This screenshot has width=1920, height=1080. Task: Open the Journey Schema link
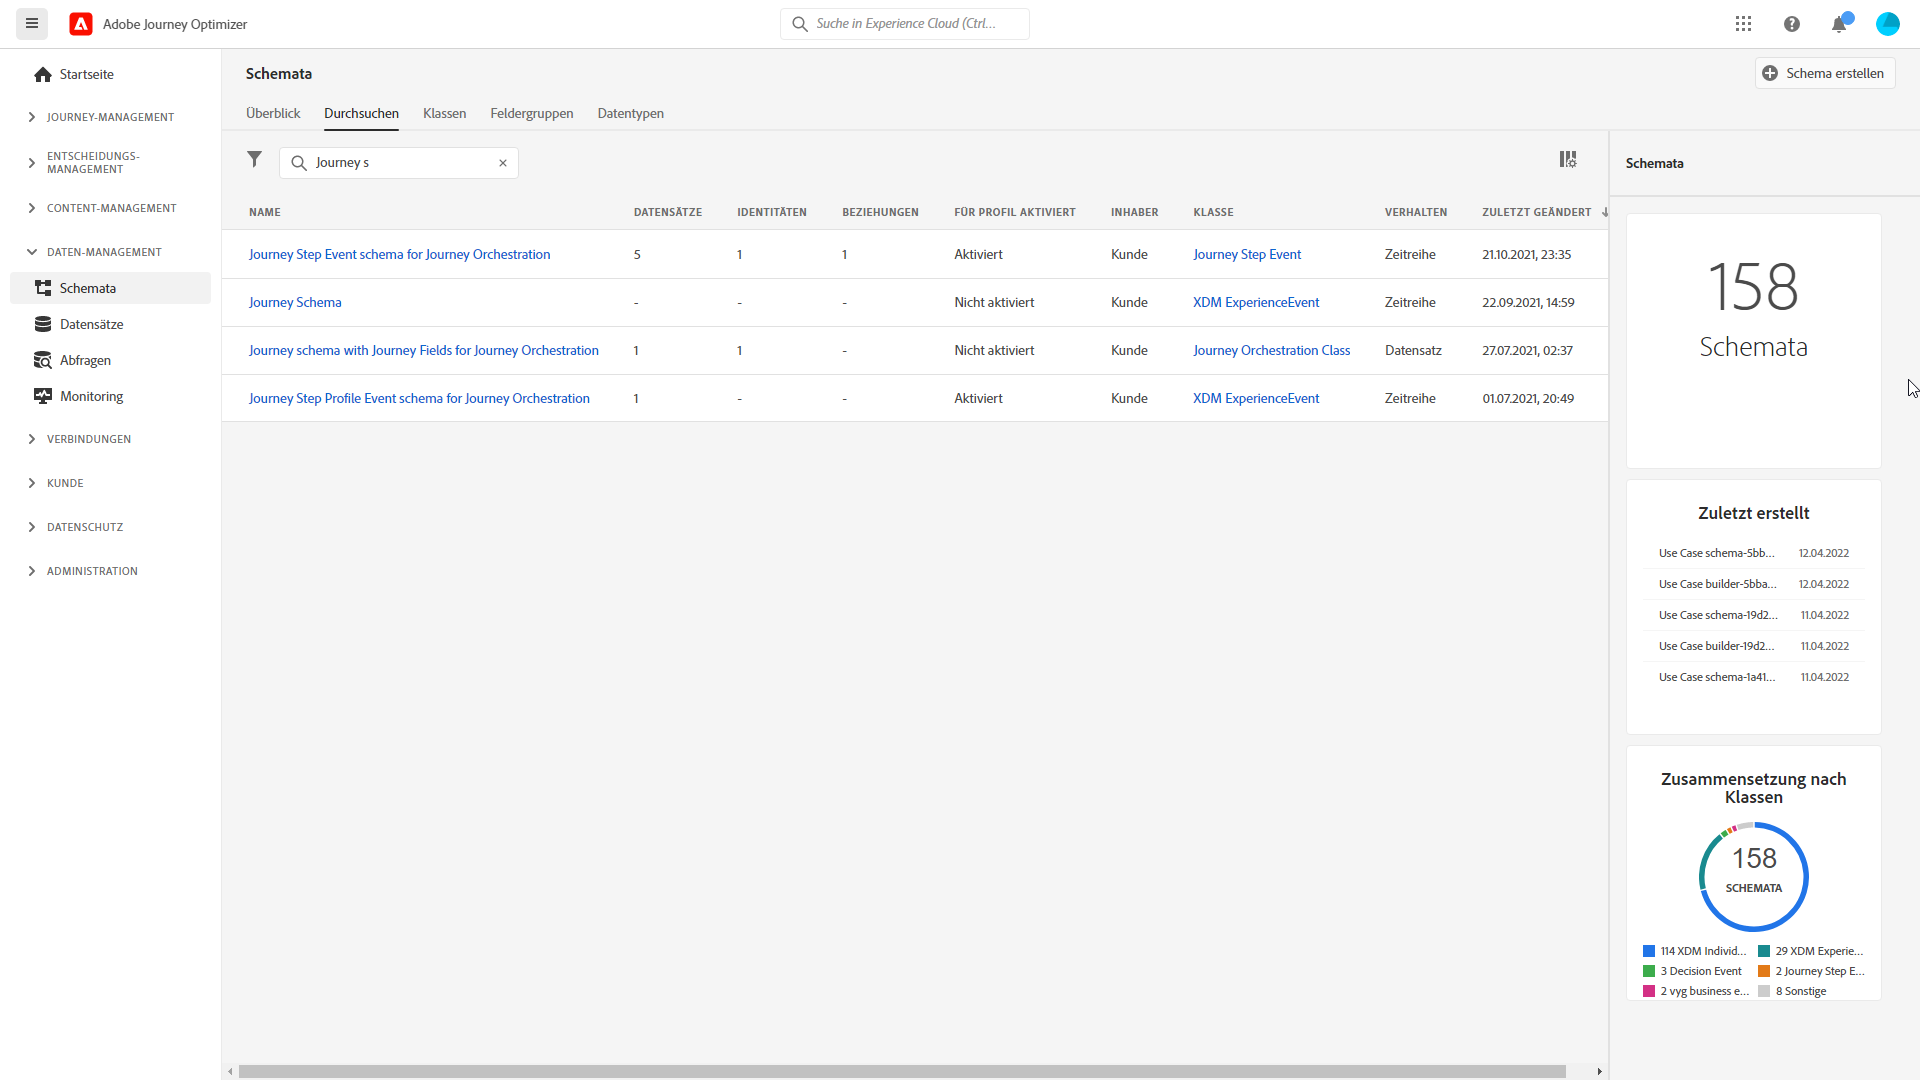(x=295, y=302)
